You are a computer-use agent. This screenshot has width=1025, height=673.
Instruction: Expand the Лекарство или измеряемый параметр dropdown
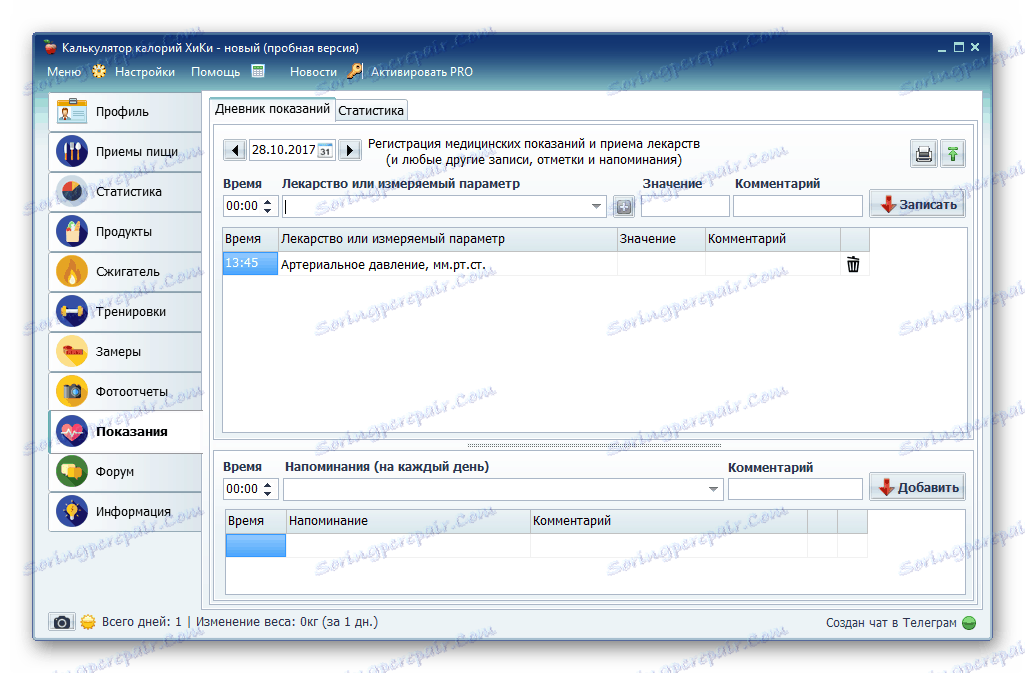(x=596, y=206)
